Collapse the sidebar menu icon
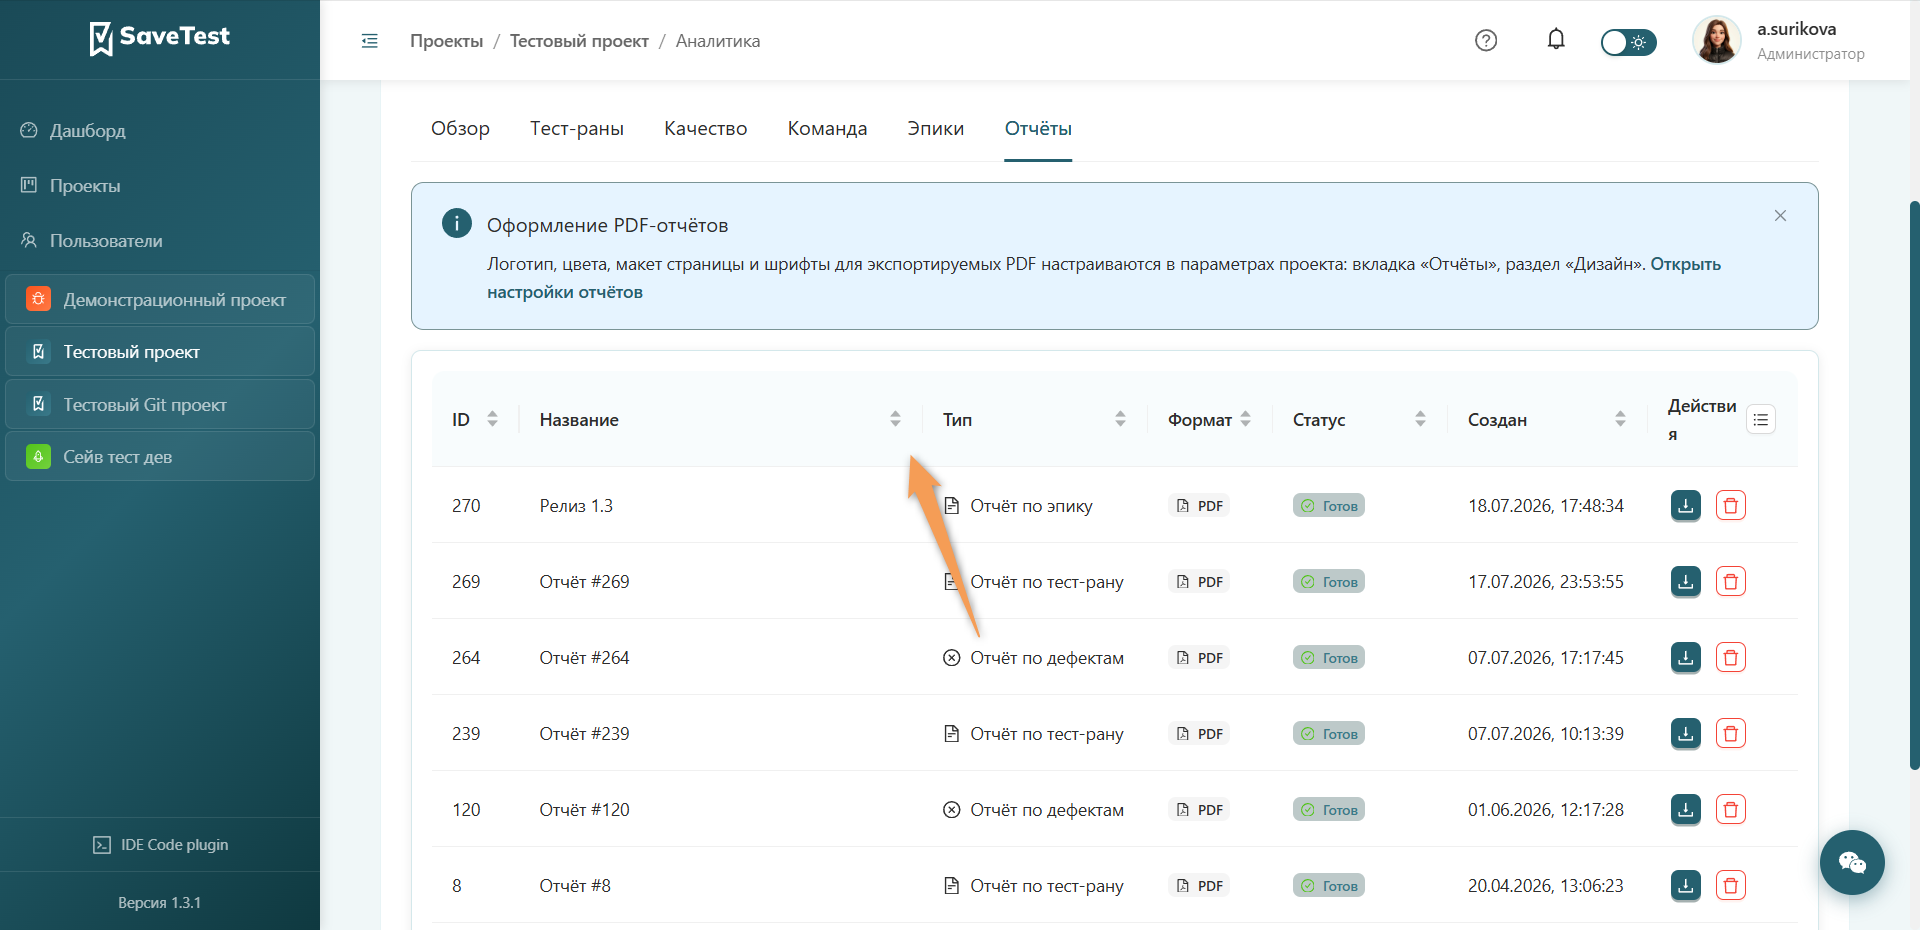1920x930 pixels. click(x=370, y=41)
